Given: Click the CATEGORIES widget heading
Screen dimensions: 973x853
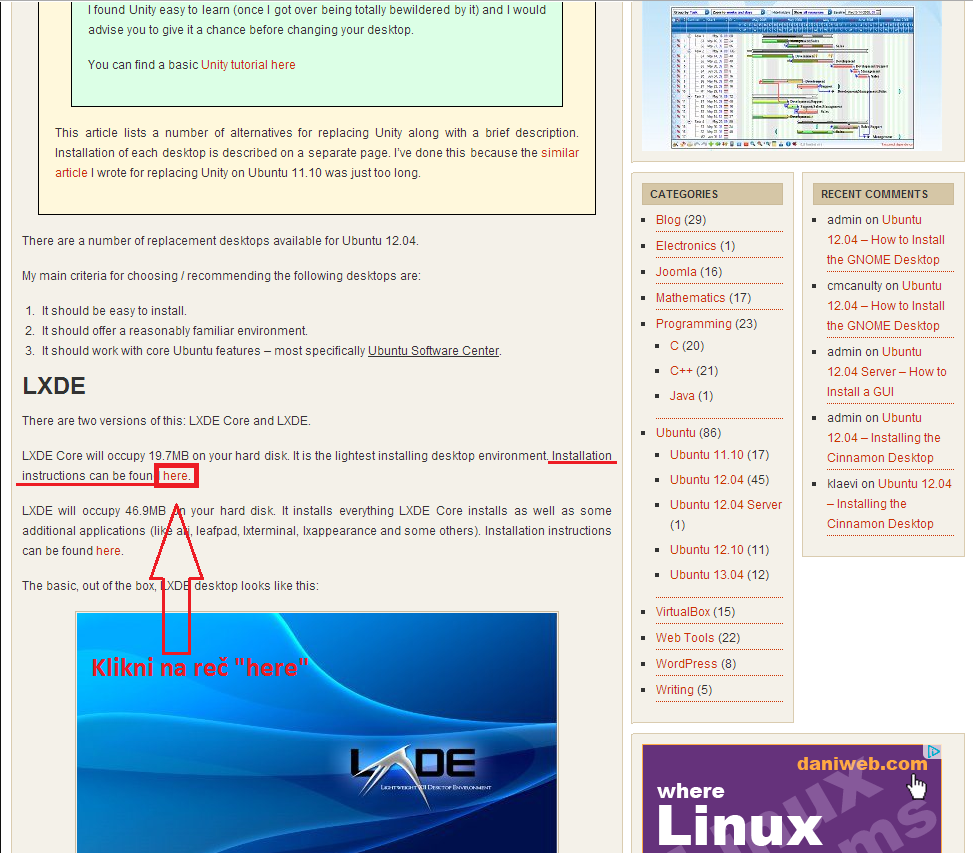Looking at the screenshot, I should coord(712,194).
